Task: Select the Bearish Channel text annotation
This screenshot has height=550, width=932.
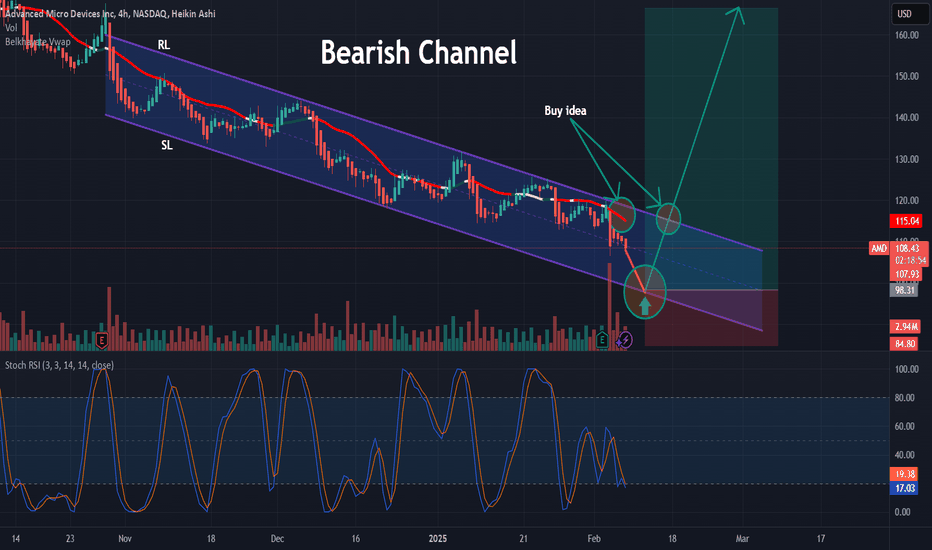Action: click(x=418, y=52)
